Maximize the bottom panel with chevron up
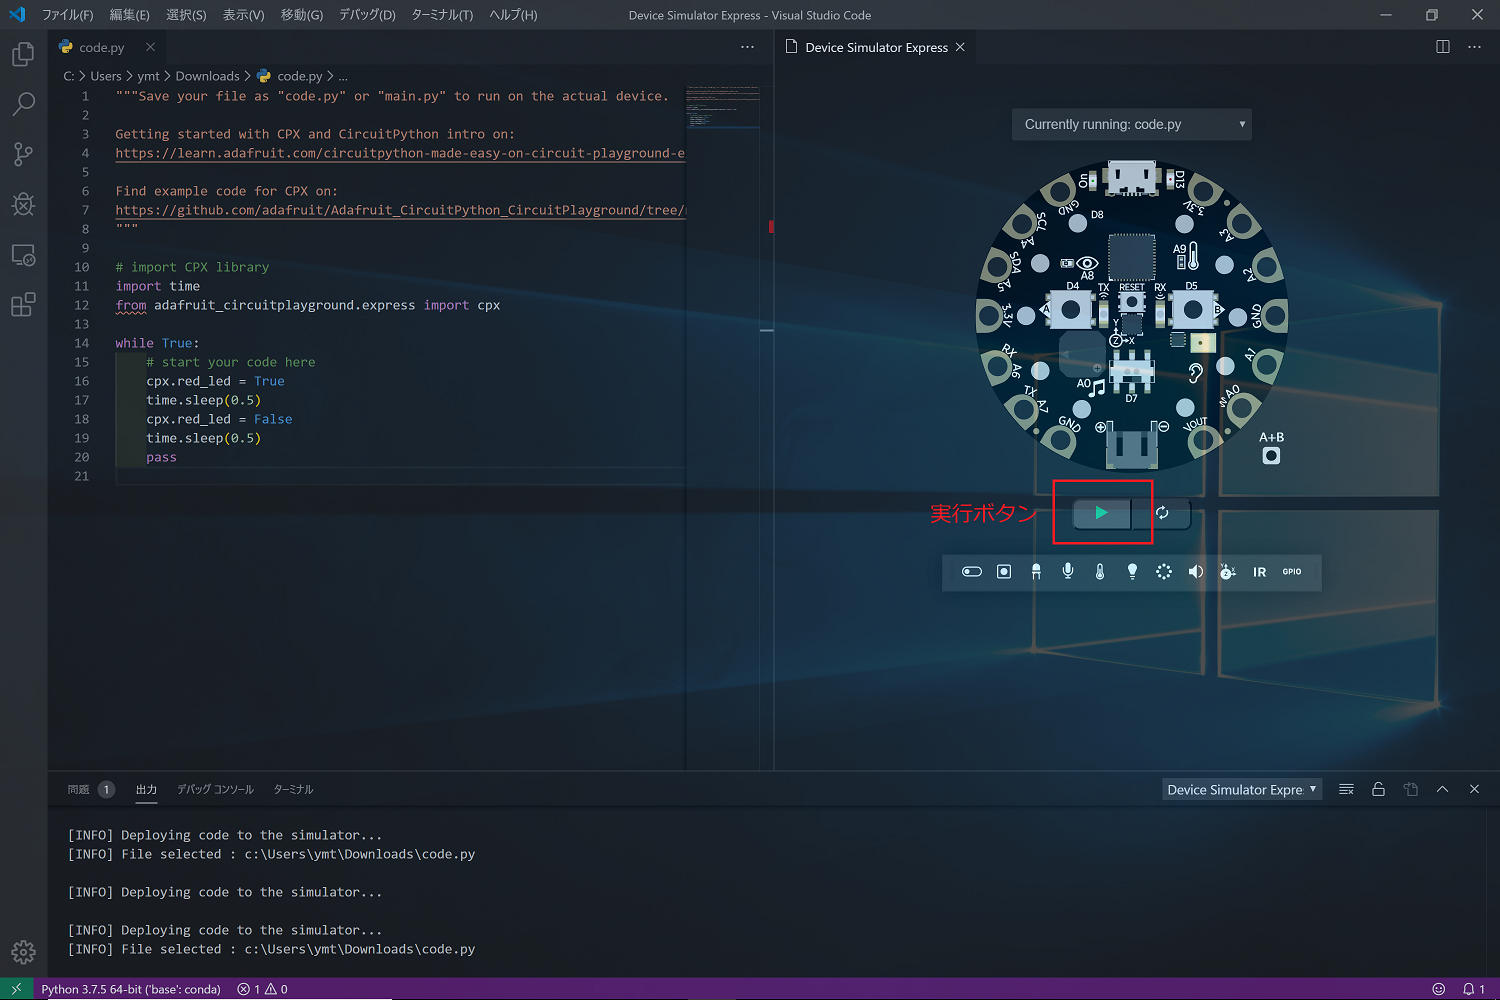 (1442, 789)
